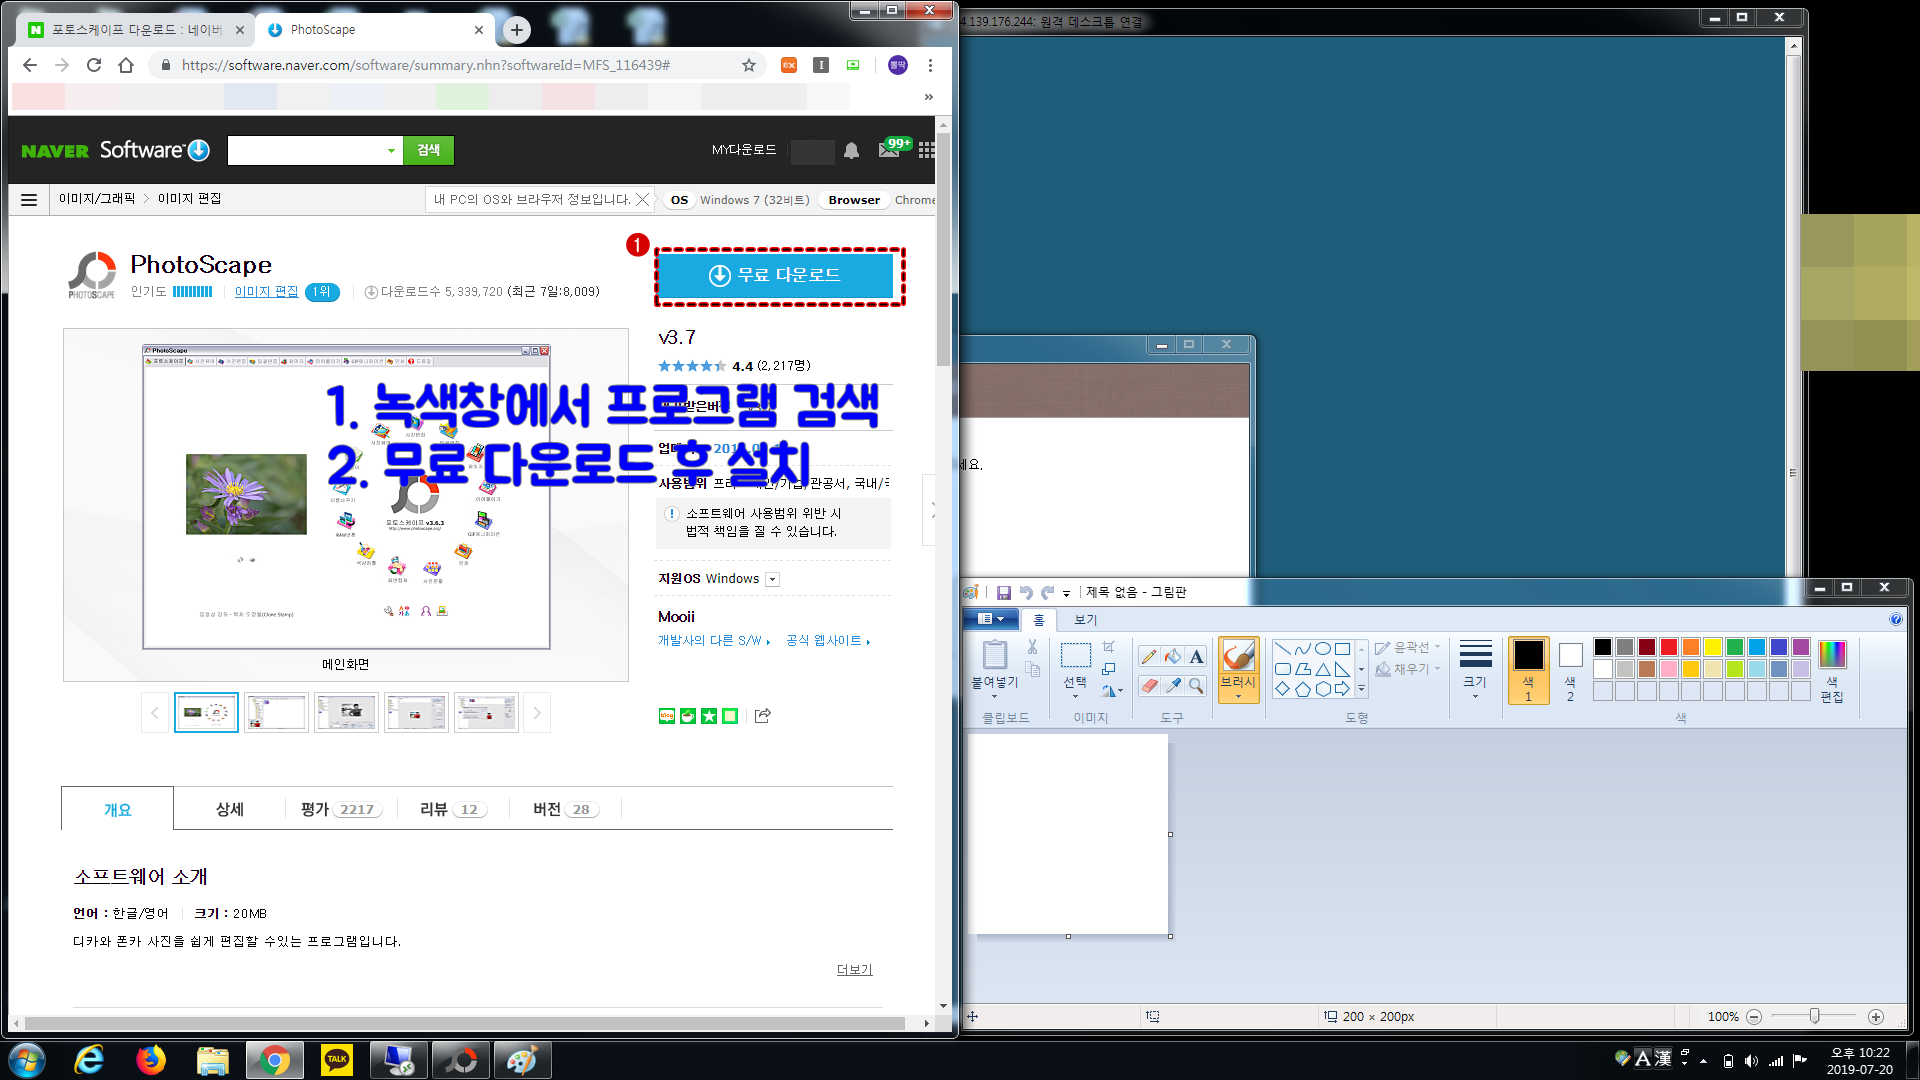
Task: Click the Resize icon in Paint ribbon
Action: point(1108,669)
